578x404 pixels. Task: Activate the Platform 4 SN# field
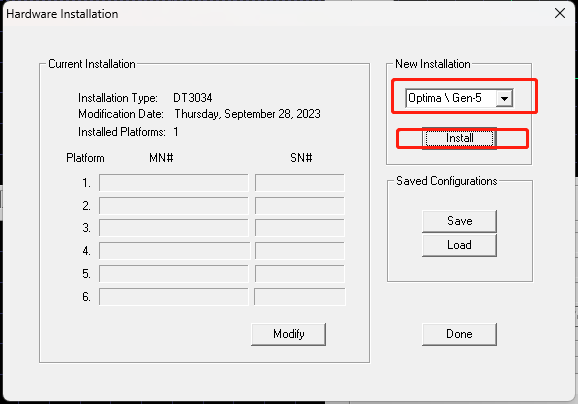click(x=300, y=251)
